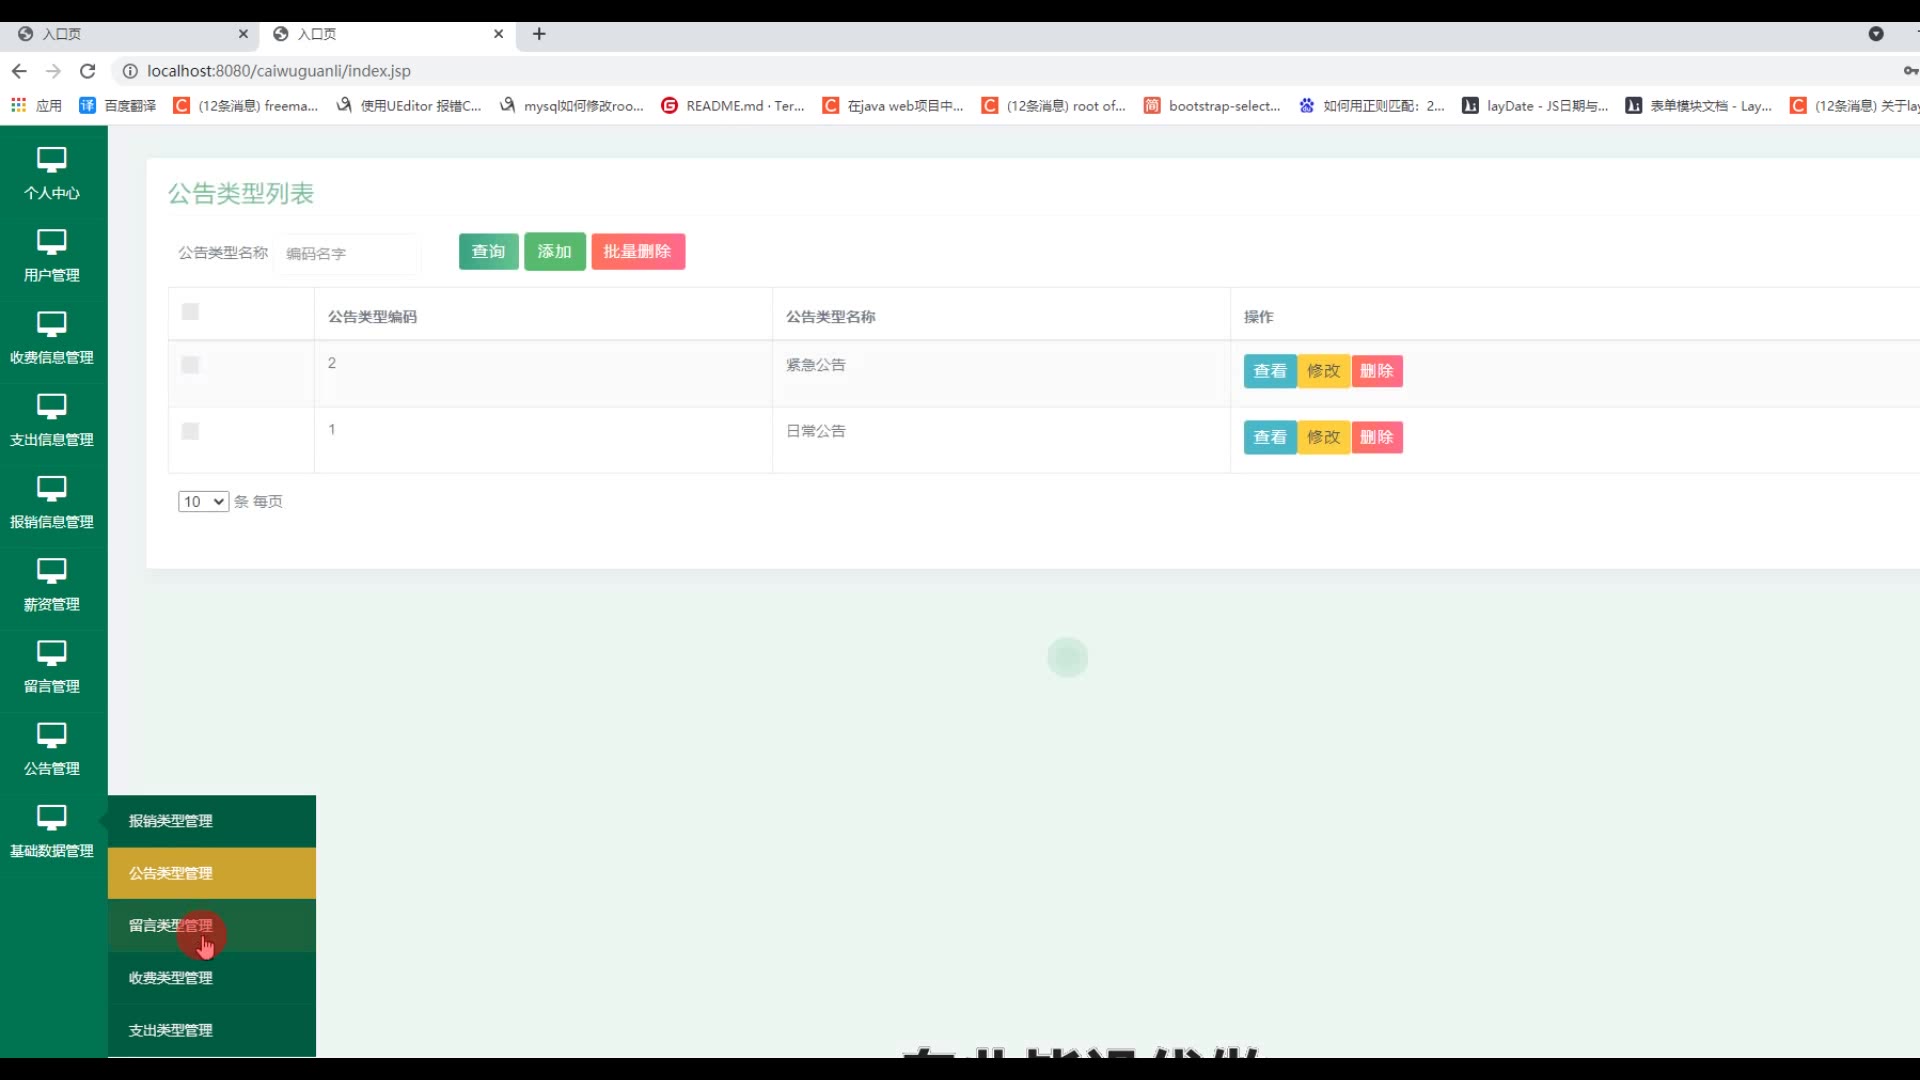The height and width of the screenshot is (1080, 1920).
Task: Focus the 公告类型名称 search input field
Action: tap(347, 254)
